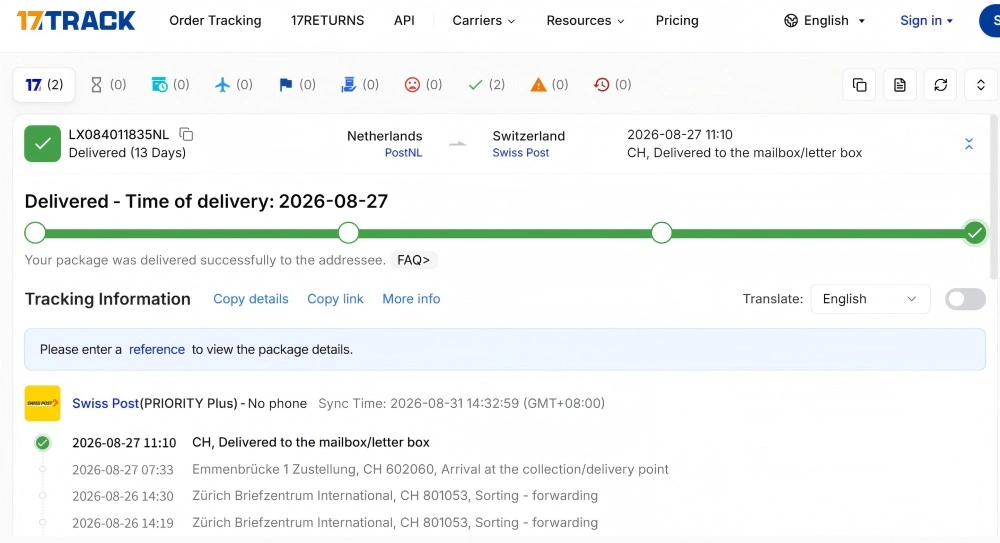1000x543 pixels.
Task: Open the API page
Action: tap(404, 20)
